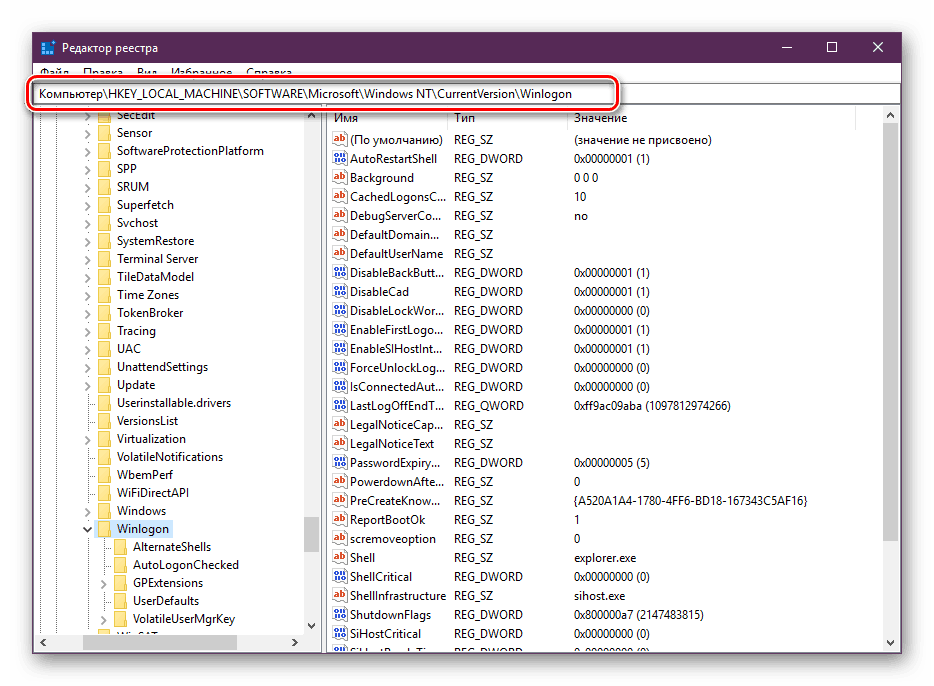Expand the Virtualization key node
This screenshot has height=686, width=934.
point(88,439)
